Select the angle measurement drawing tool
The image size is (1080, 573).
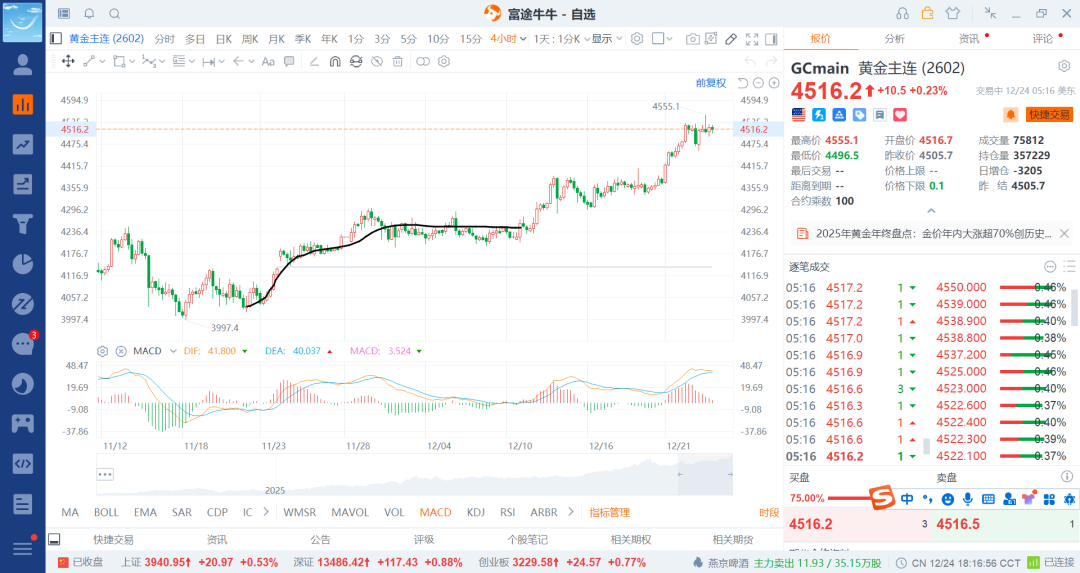coord(314,61)
